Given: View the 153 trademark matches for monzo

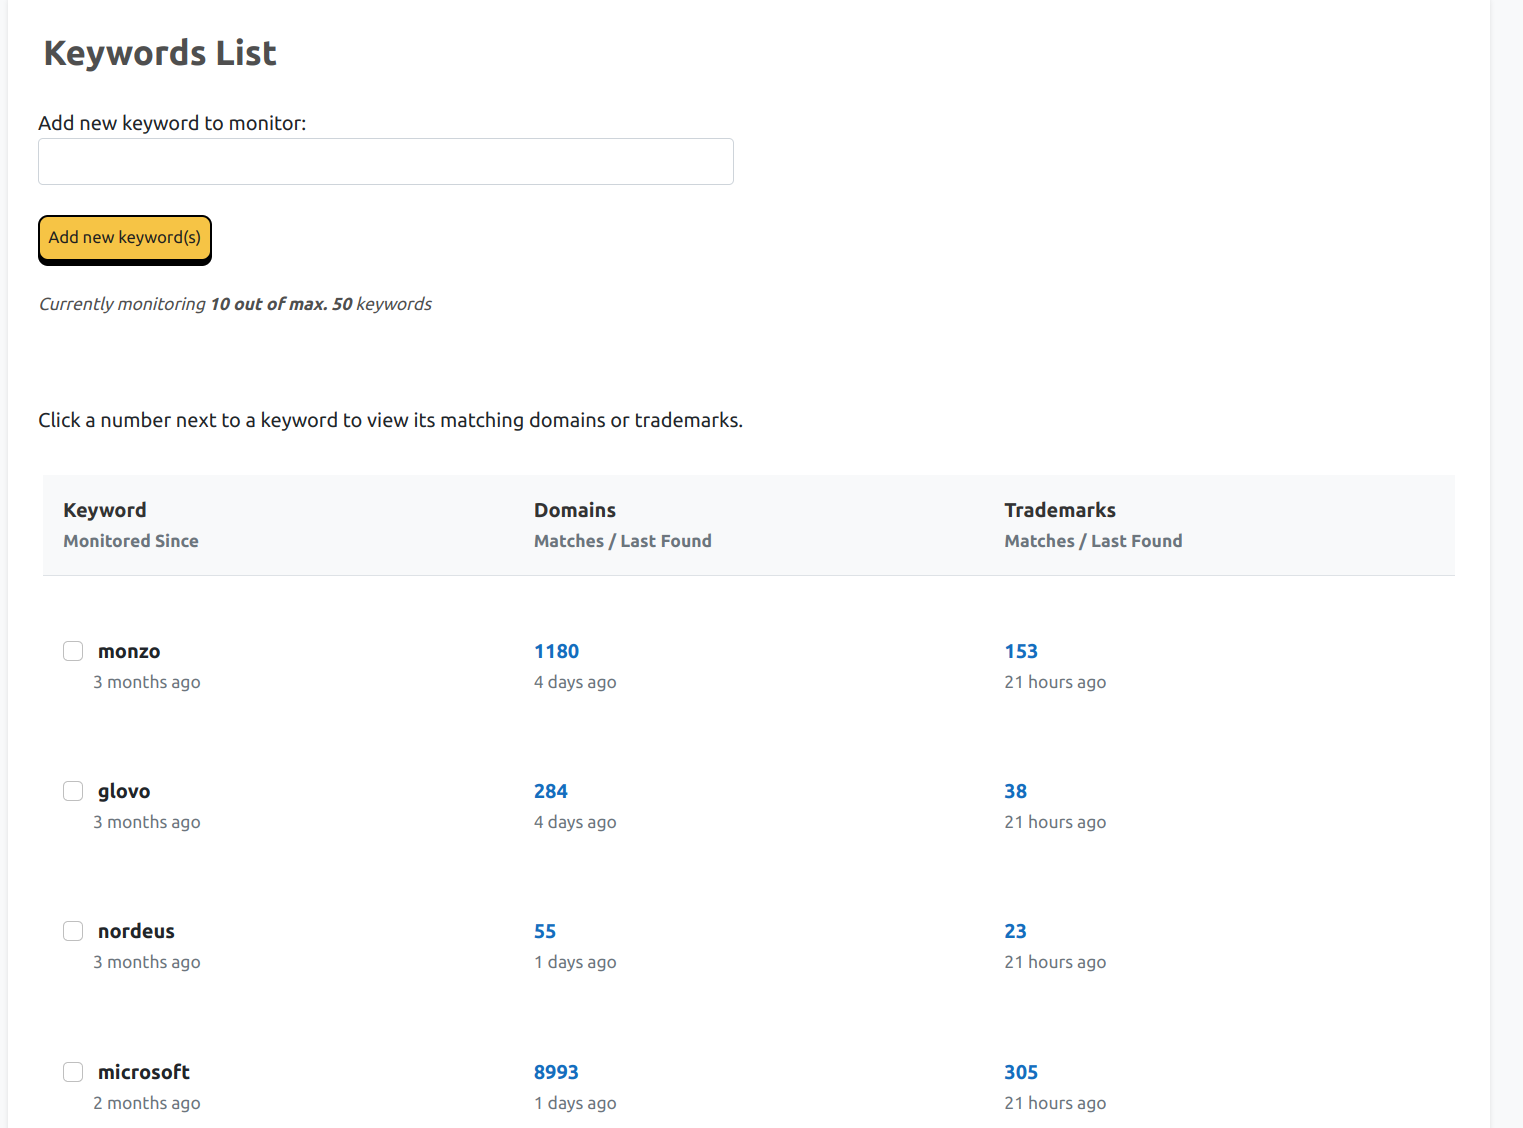Looking at the screenshot, I should click(1020, 651).
